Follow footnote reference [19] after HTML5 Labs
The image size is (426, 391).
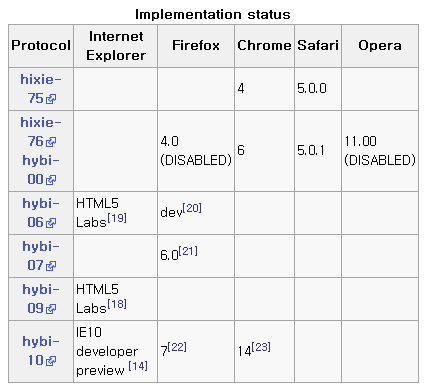(x=117, y=218)
